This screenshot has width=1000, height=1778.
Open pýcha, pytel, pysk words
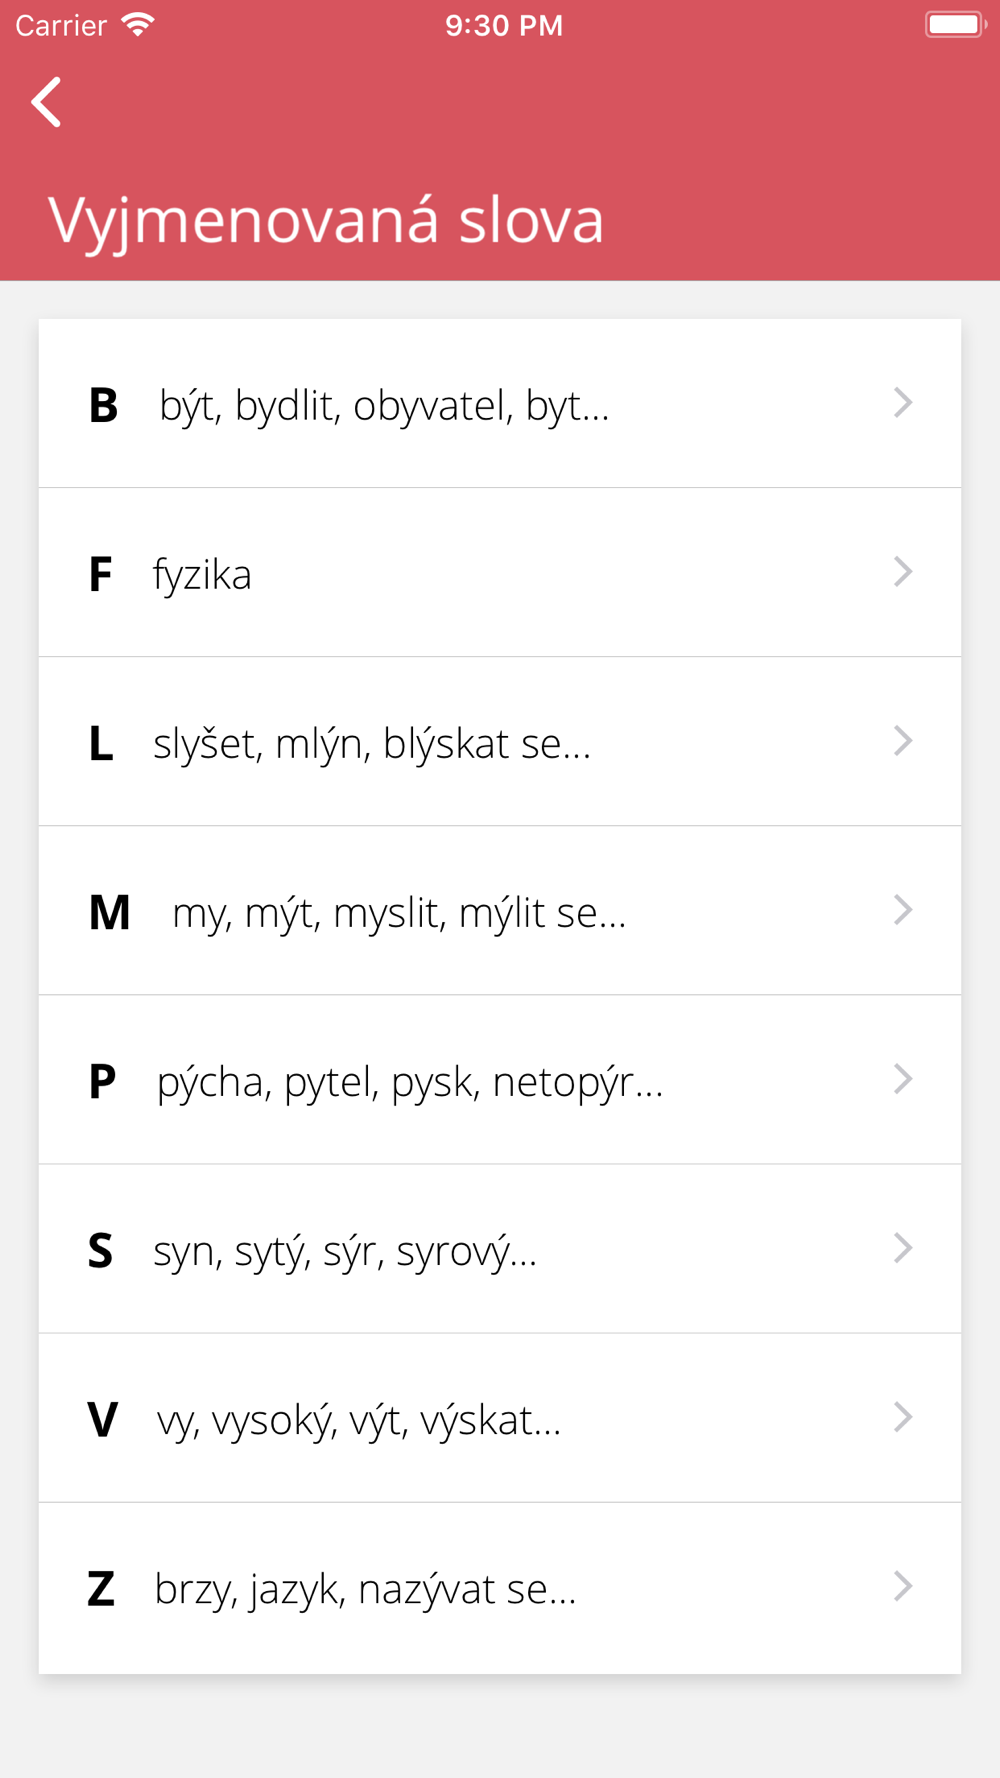tap(409, 1082)
